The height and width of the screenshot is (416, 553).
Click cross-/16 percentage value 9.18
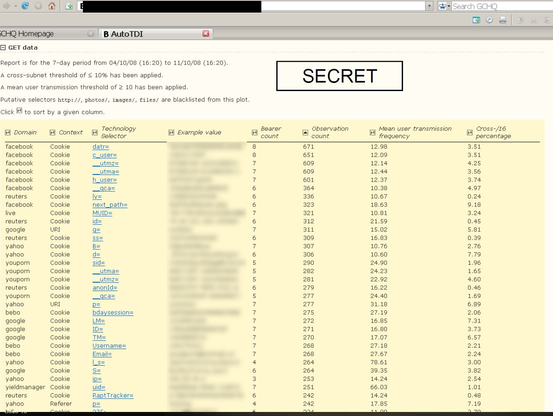click(474, 205)
